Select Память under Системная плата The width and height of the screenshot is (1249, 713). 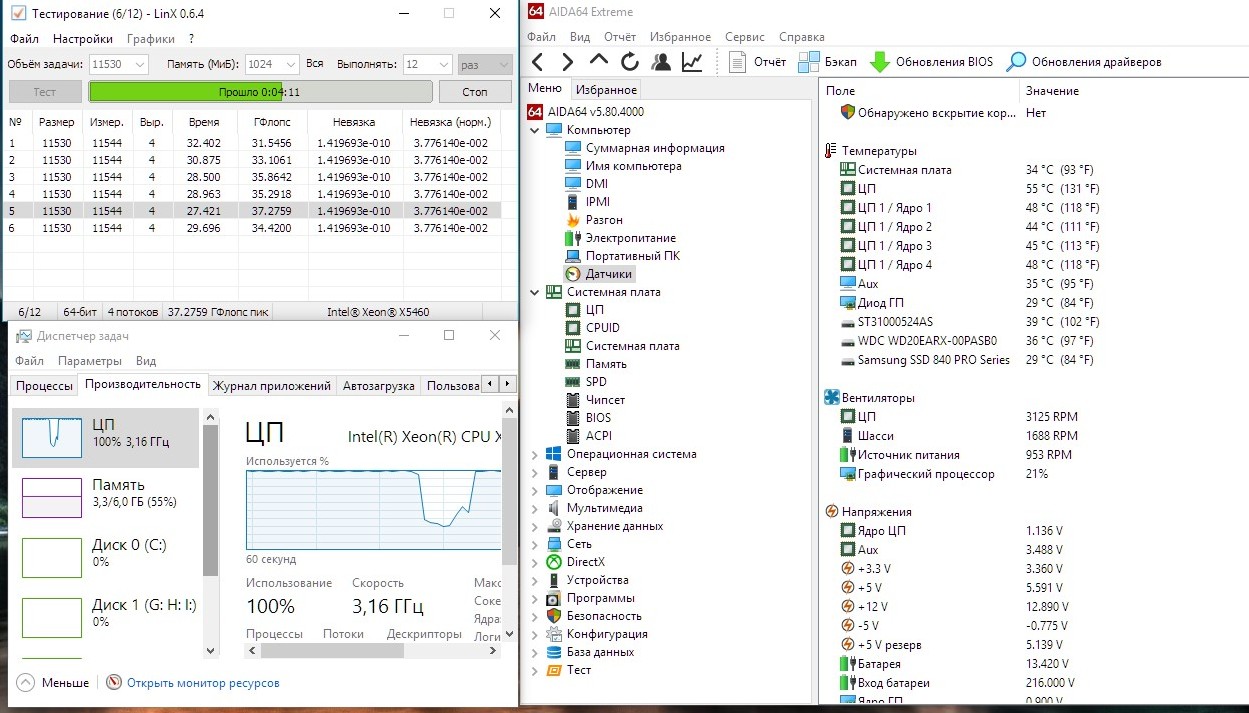coord(596,364)
